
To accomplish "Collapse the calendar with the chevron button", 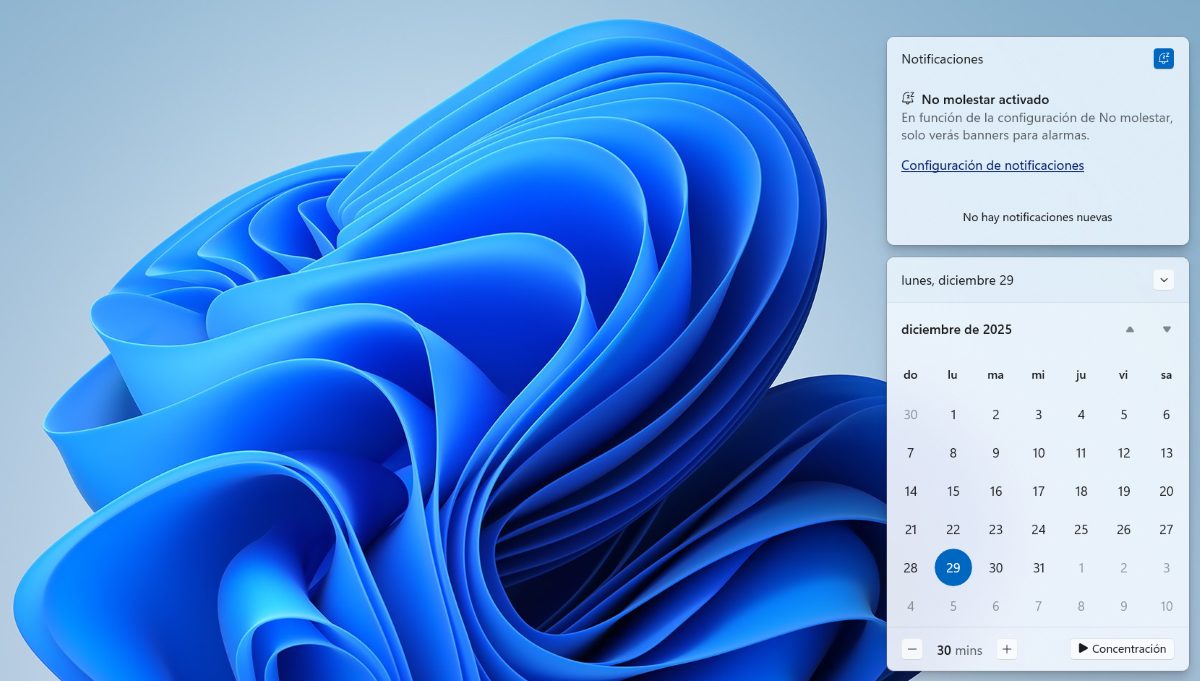I will click(x=1163, y=280).
